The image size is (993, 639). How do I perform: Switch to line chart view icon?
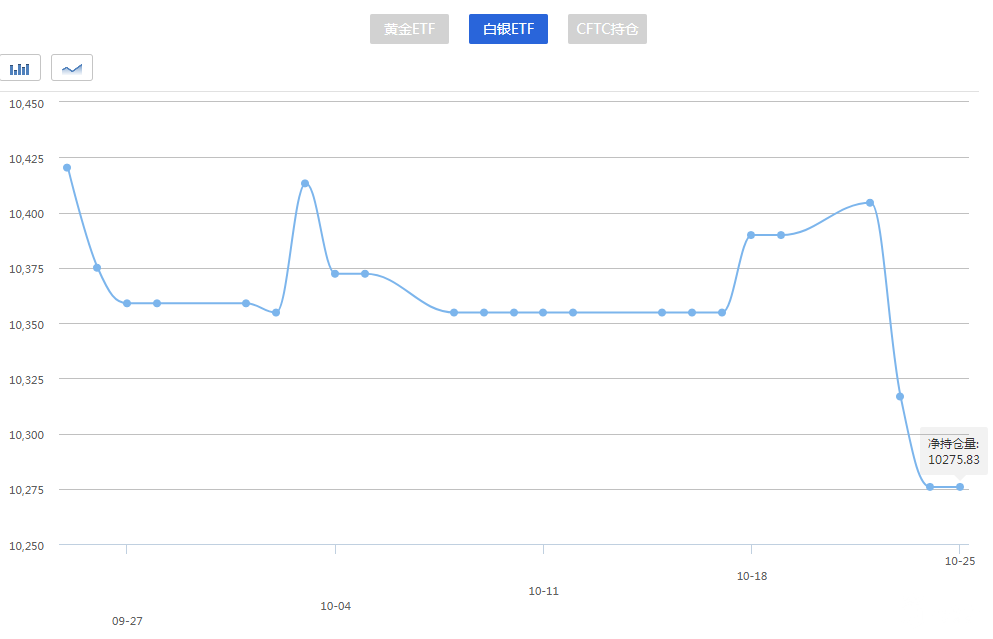(72, 68)
